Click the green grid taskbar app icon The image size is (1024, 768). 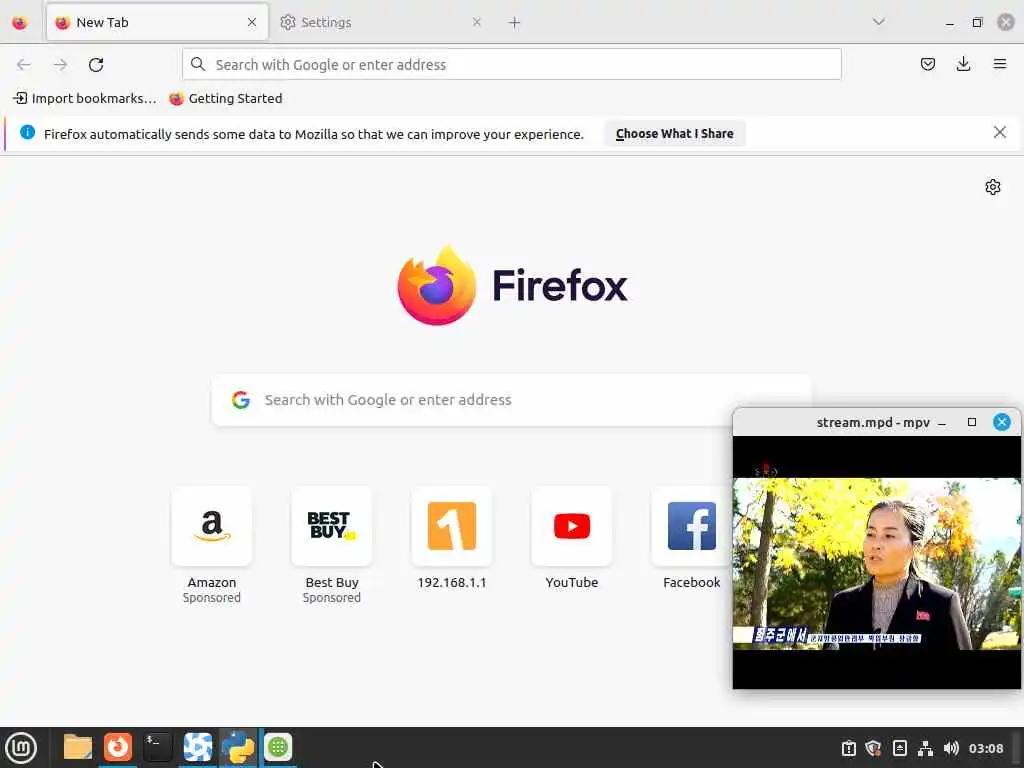(x=278, y=747)
